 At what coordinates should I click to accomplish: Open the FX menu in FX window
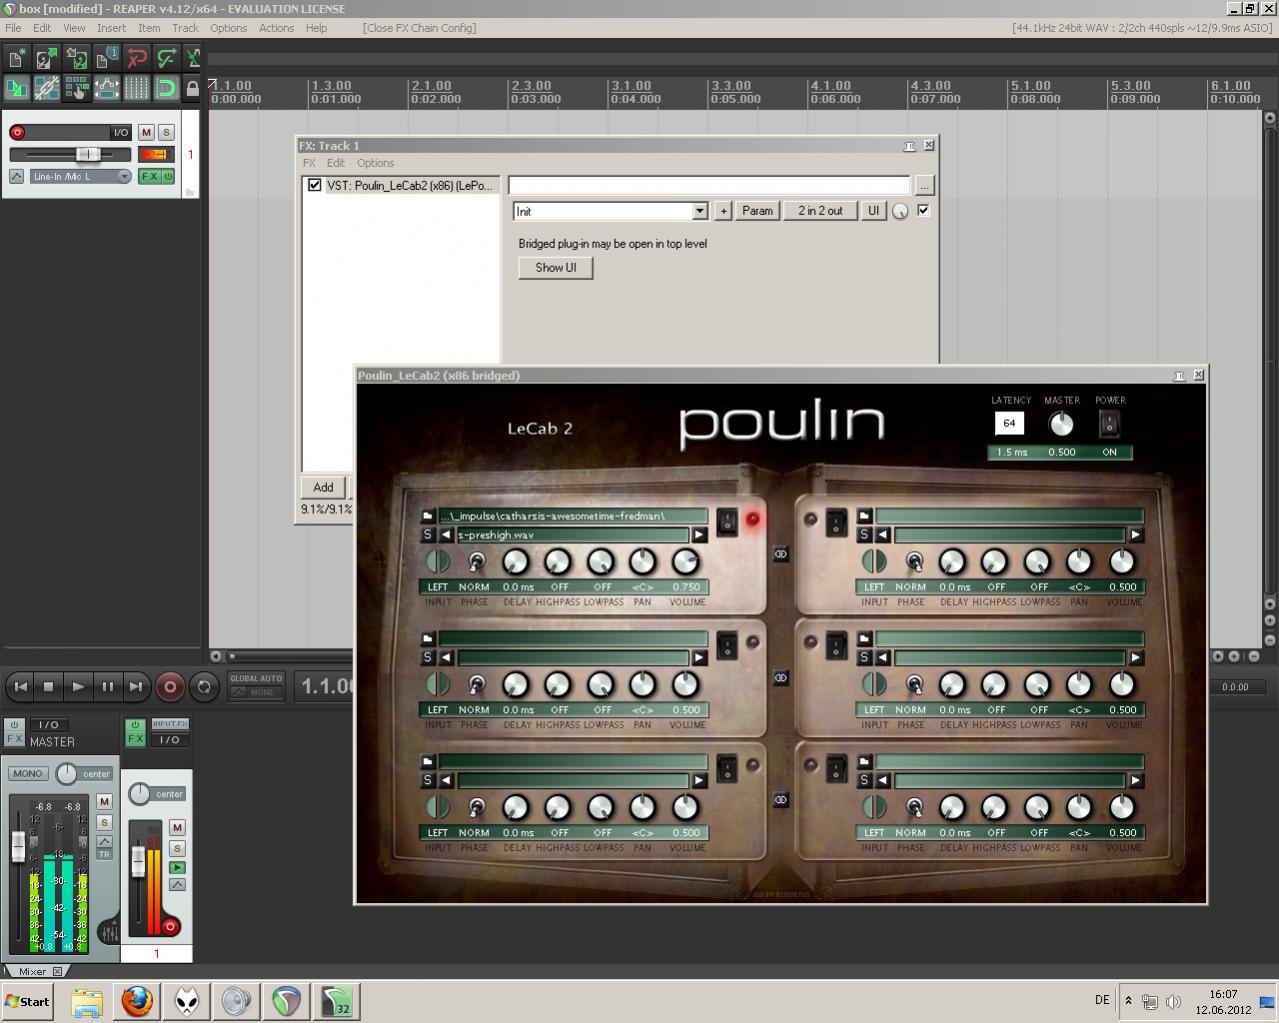(x=309, y=163)
